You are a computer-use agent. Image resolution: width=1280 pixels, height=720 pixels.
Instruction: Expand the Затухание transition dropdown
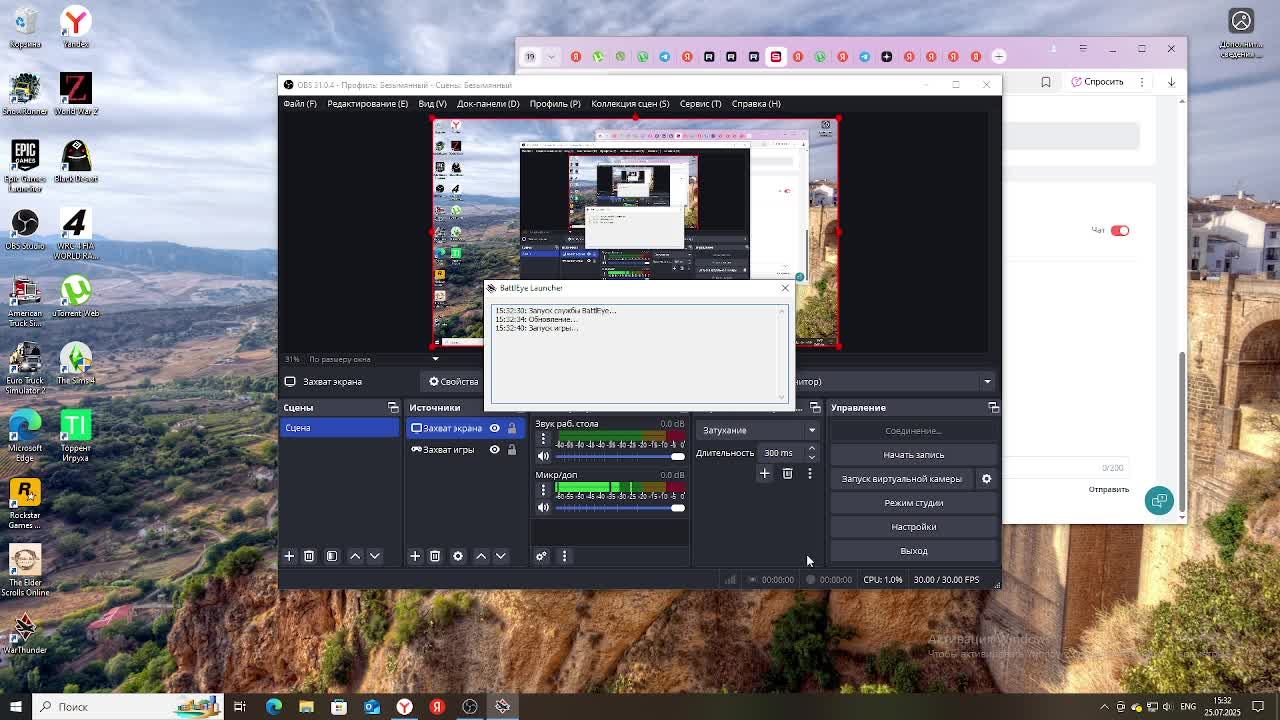click(x=758, y=430)
